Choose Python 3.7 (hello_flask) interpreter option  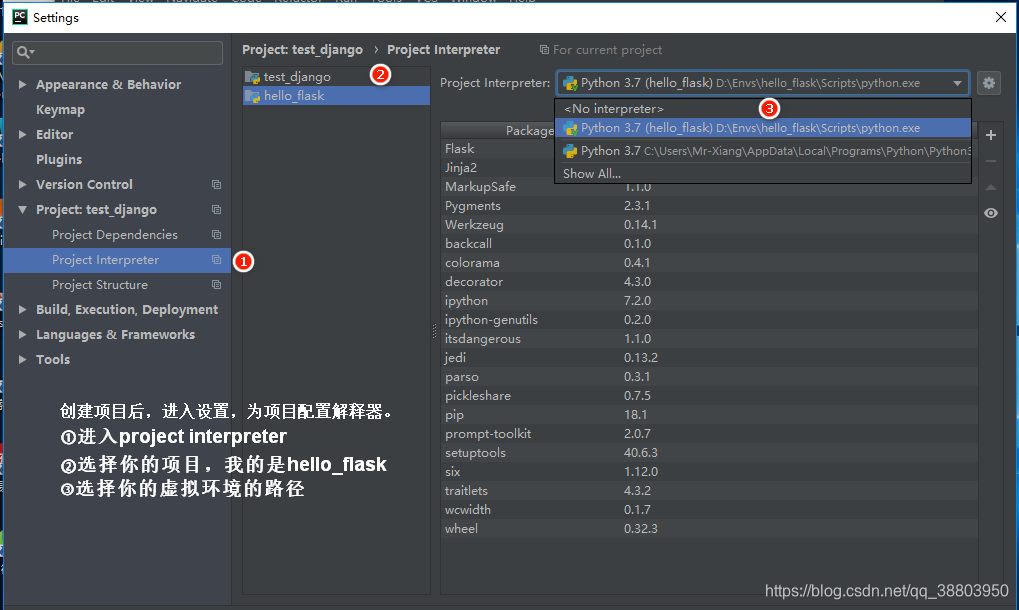point(763,129)
